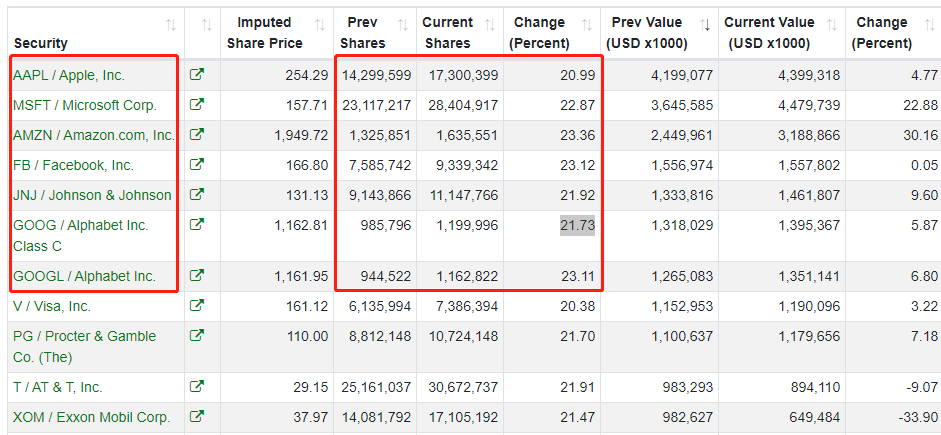This screenshot has height=435, width=941.
Task: Open external link icon for Visa row
Action: click(197, 306)
